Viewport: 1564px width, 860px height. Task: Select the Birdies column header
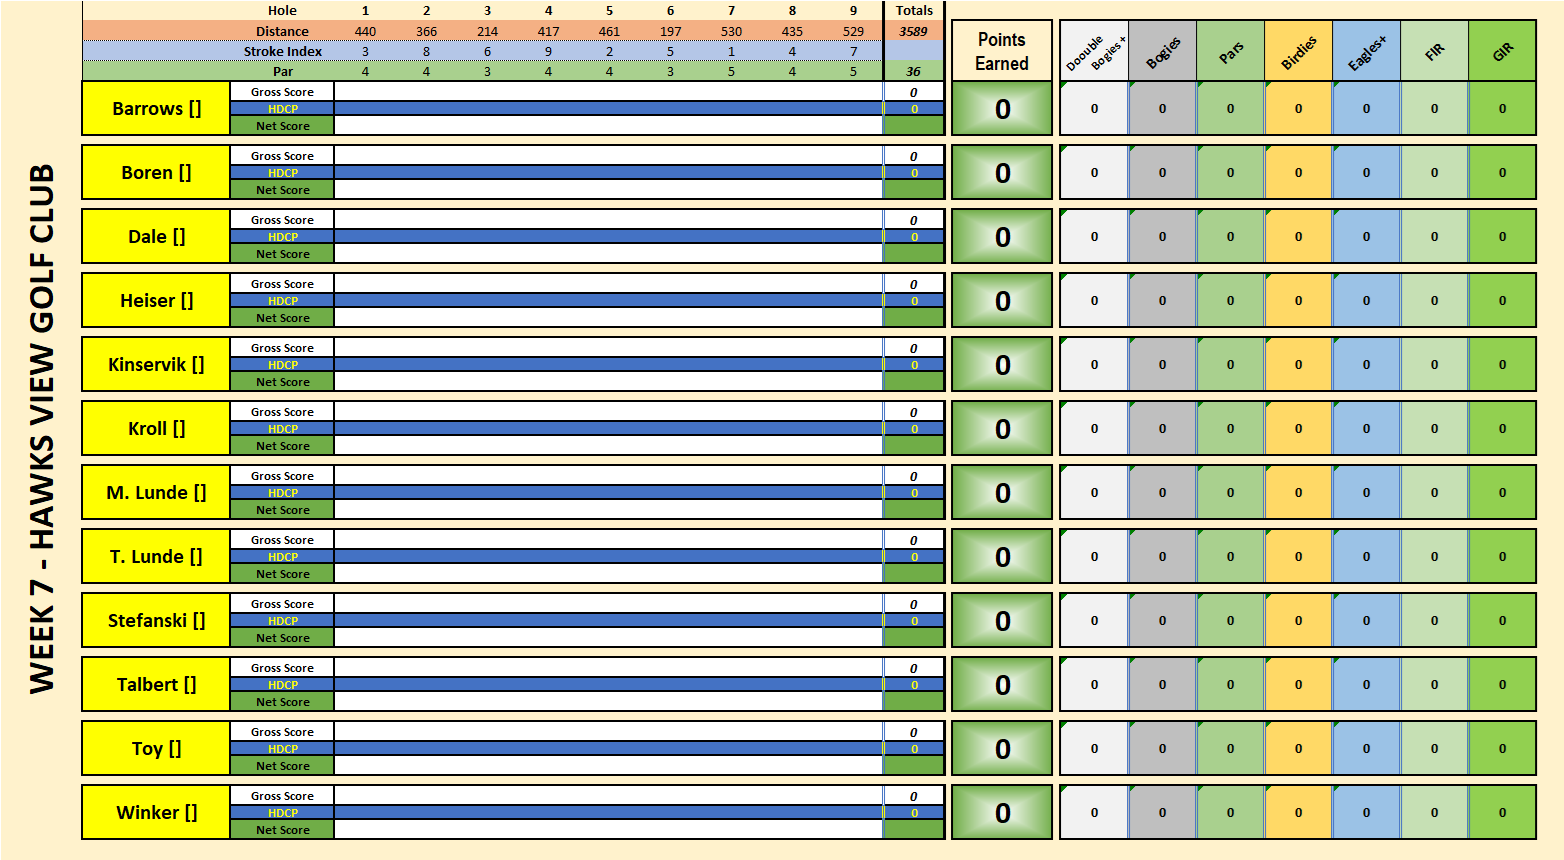(1298, 52)
